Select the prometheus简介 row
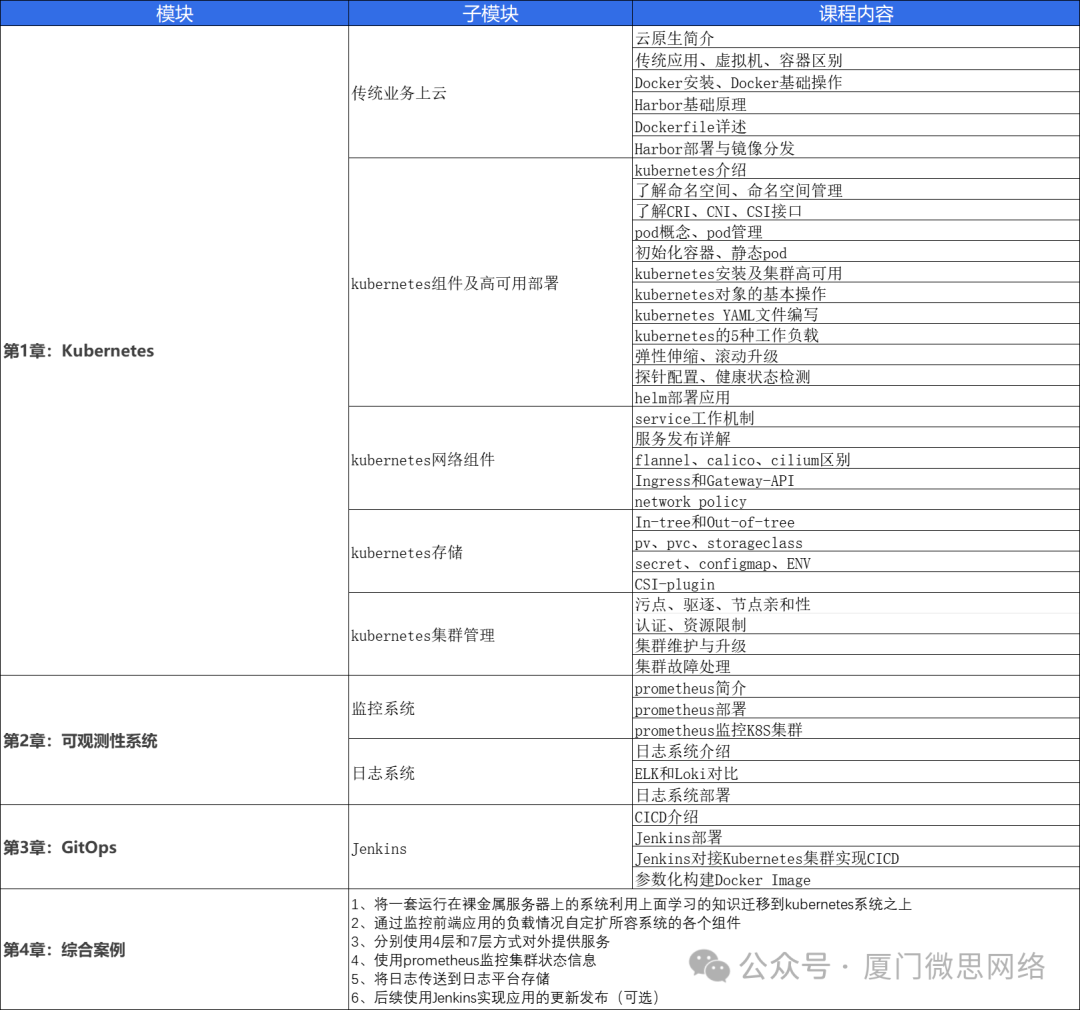The image size is (1080, 1010). [855, 687]
